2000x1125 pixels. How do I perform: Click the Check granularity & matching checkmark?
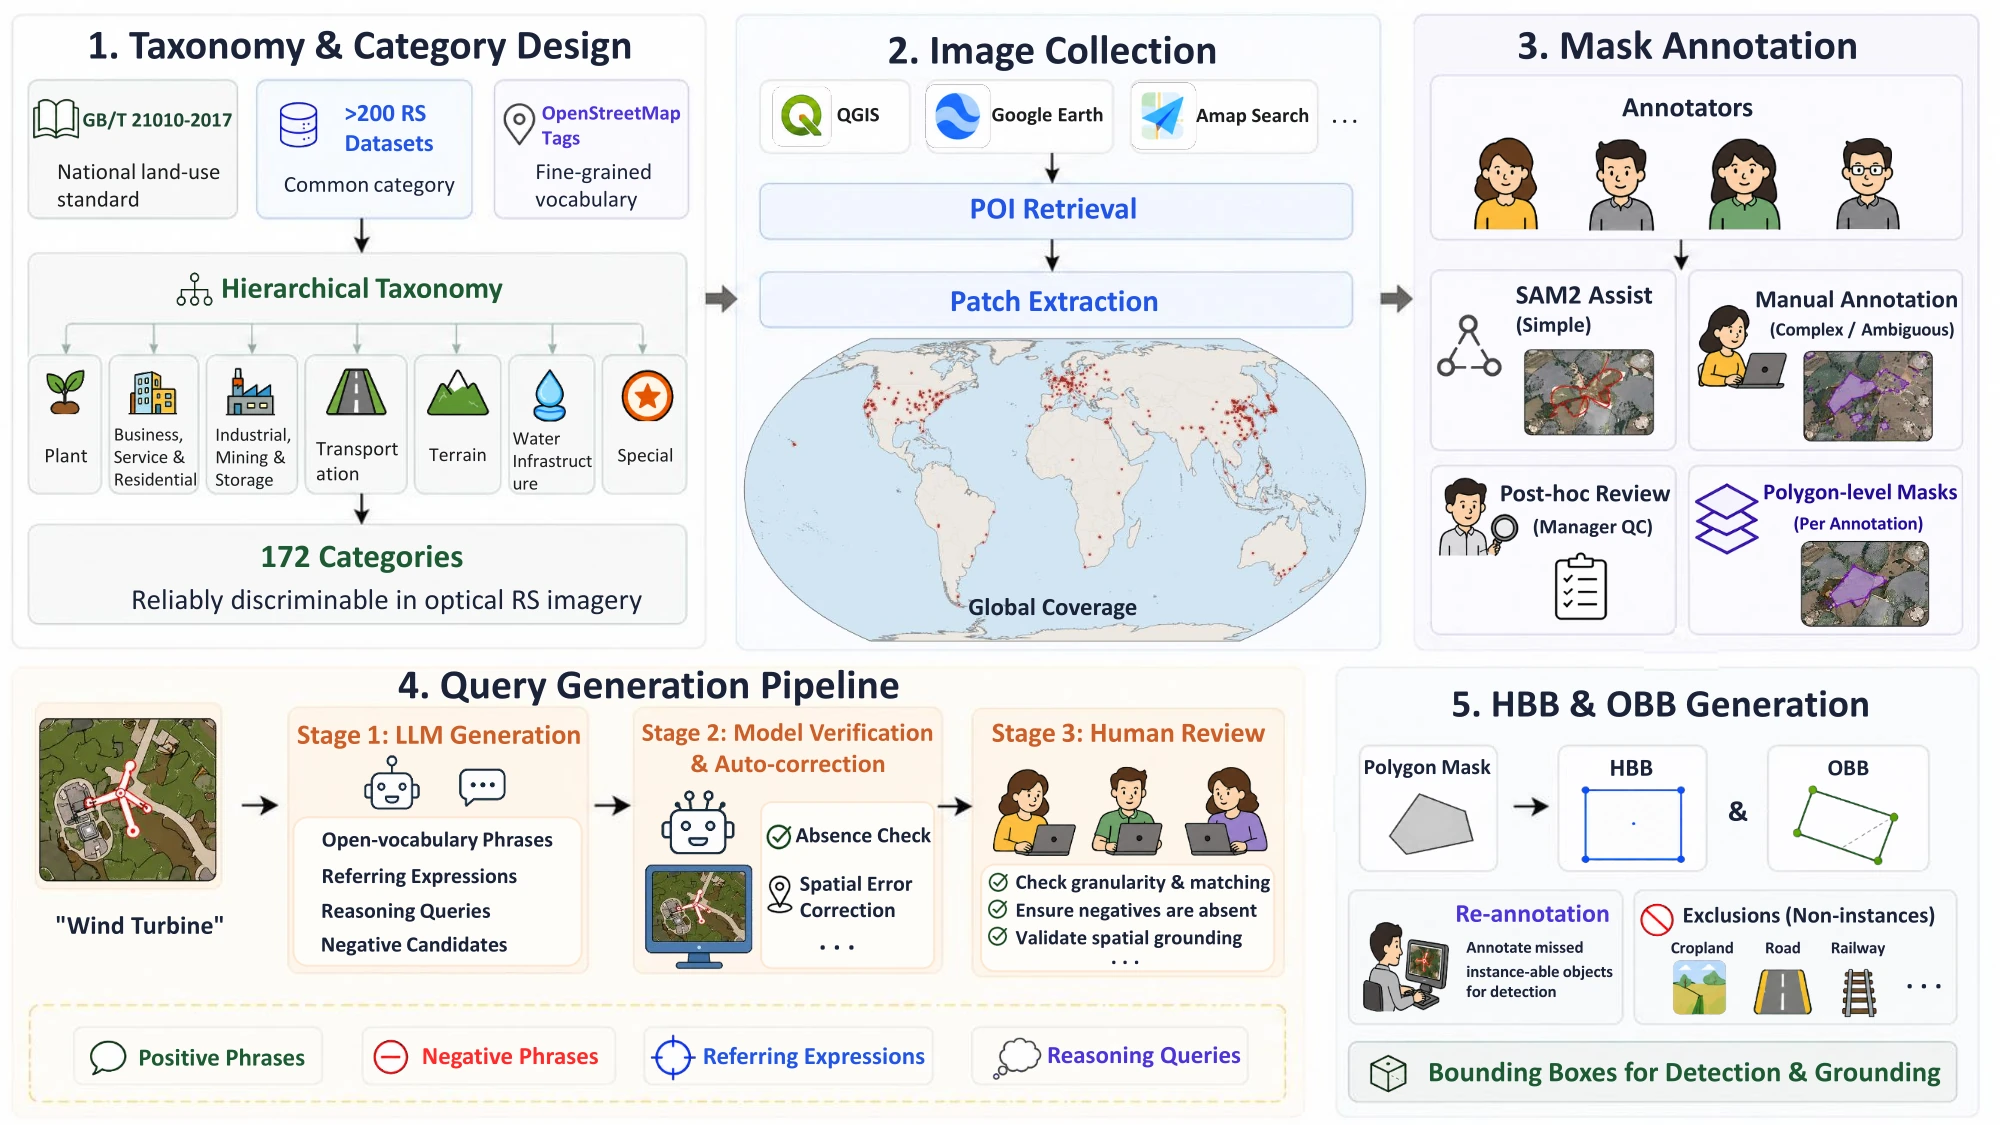point(998,882)
